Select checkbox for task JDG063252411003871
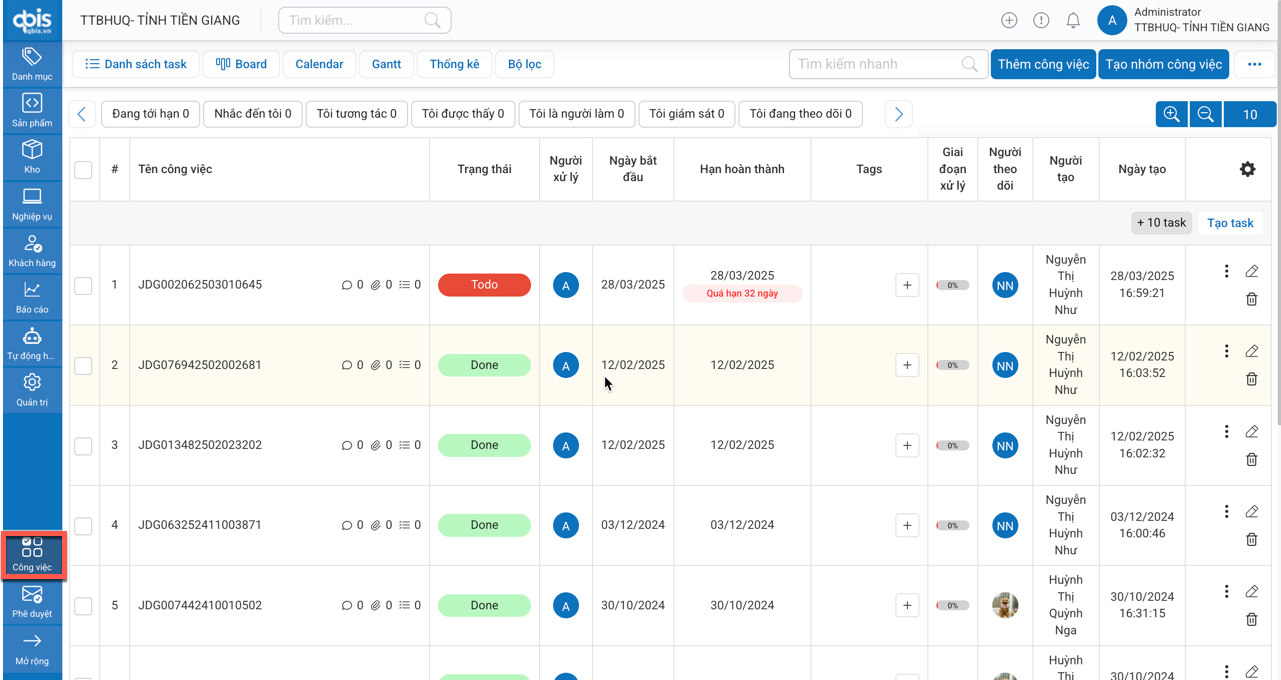 click(x=83, y=526)
